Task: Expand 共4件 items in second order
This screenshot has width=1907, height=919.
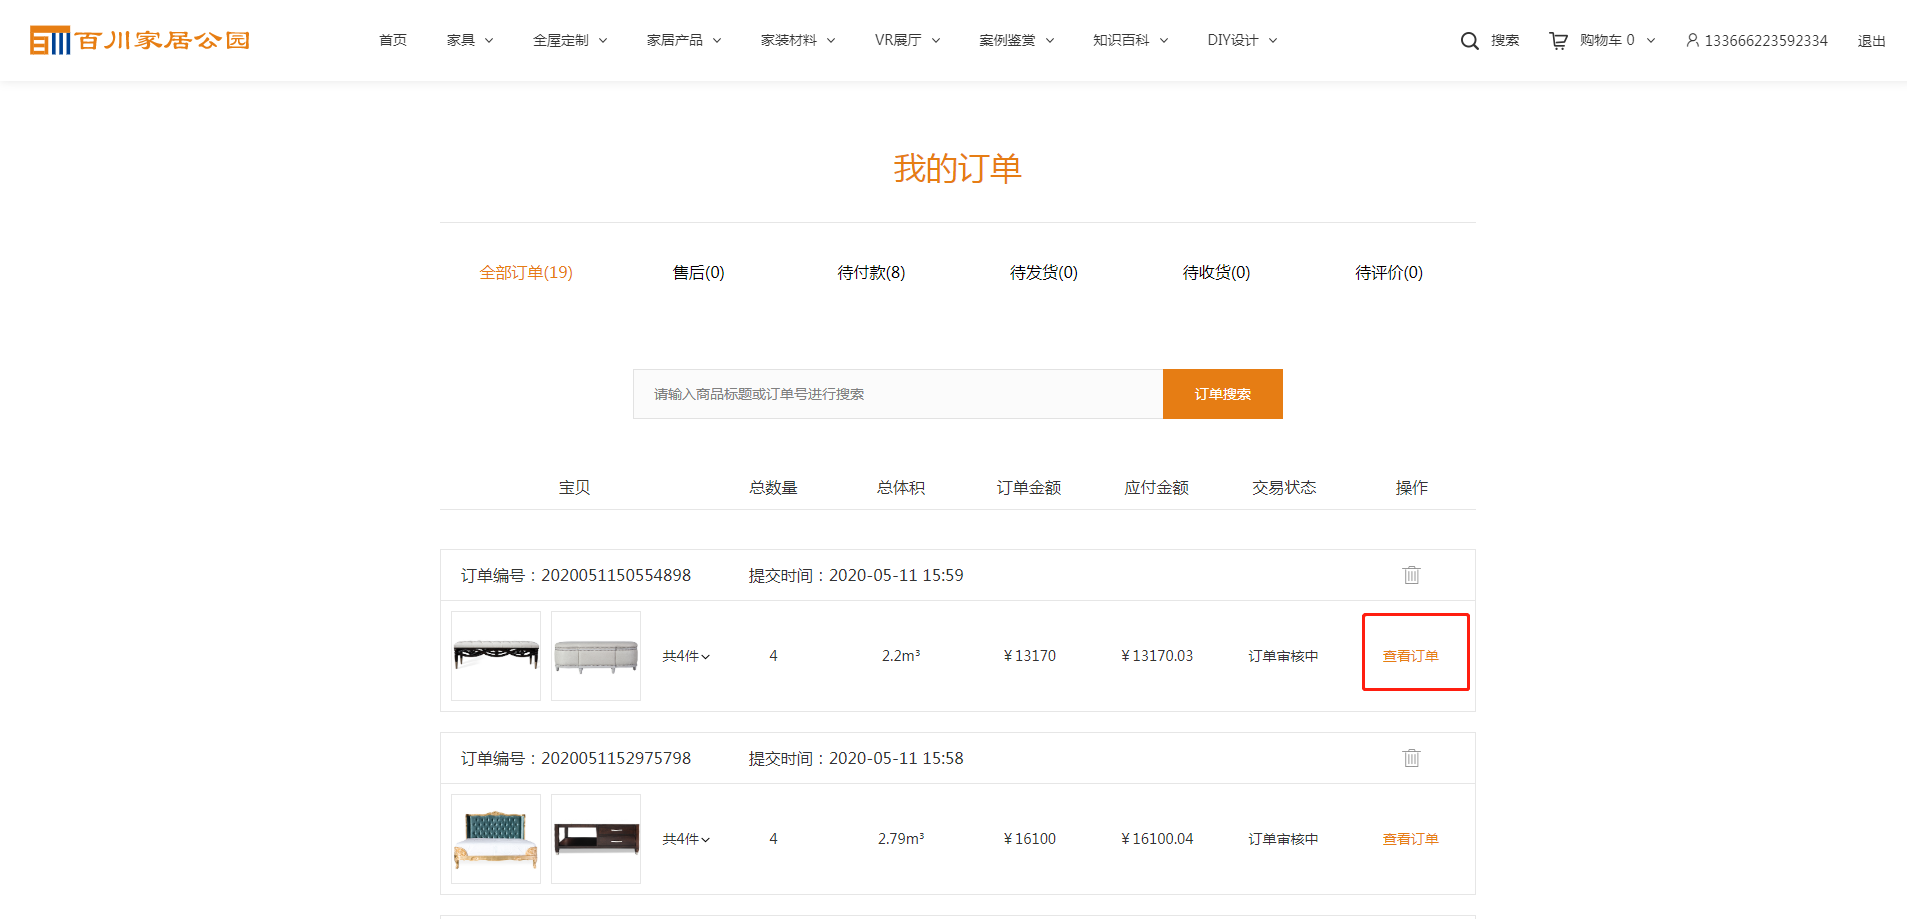Action: click(x=686, y=840)
